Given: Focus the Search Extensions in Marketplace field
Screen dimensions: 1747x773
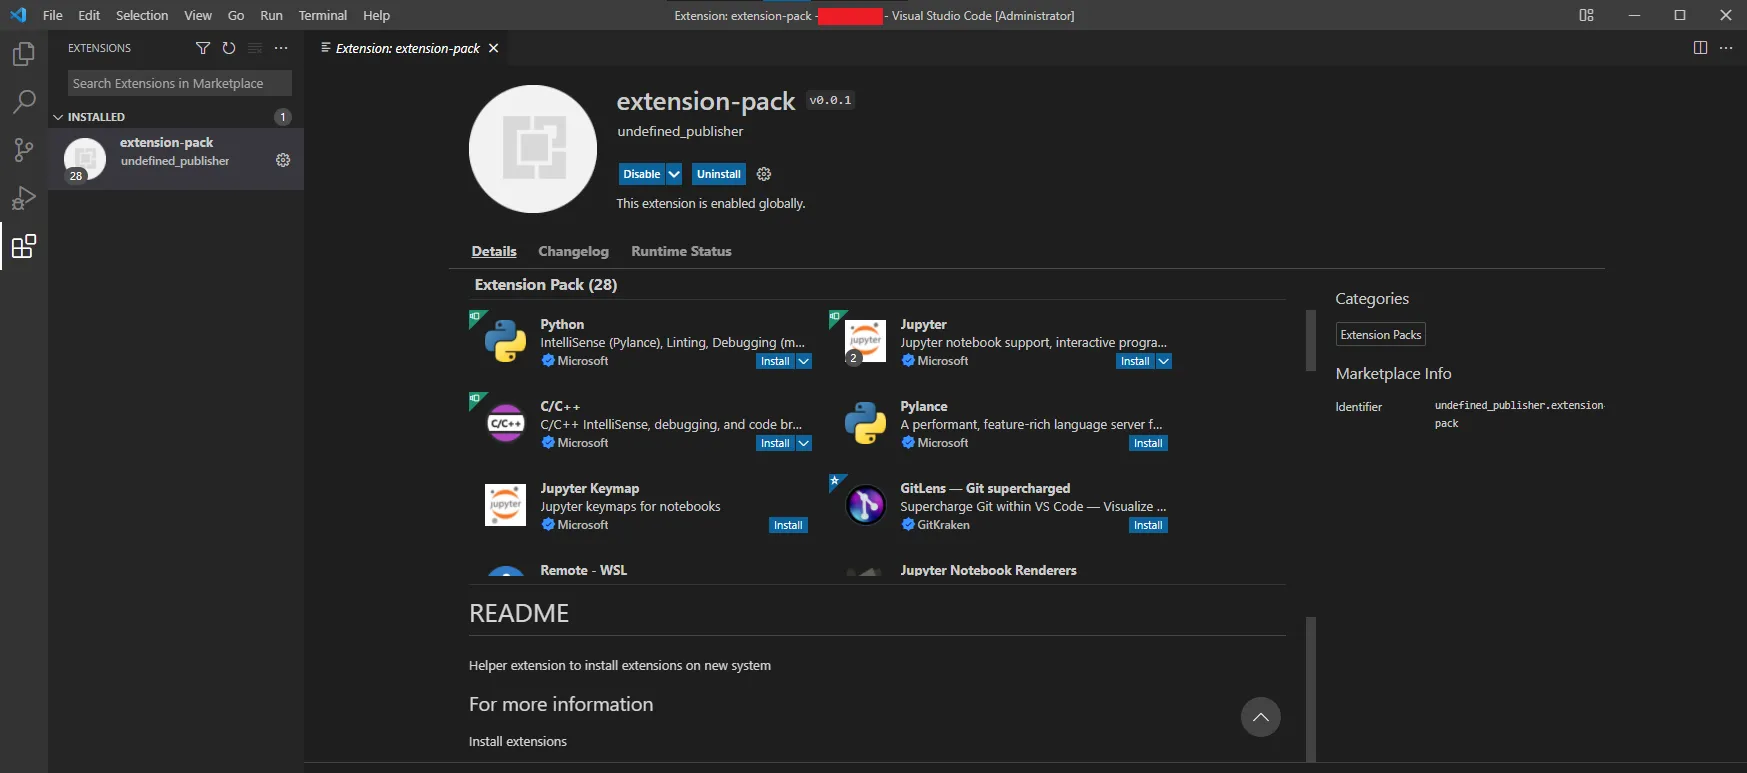Looking at the screenshot, I should click(x=180, y=83).
